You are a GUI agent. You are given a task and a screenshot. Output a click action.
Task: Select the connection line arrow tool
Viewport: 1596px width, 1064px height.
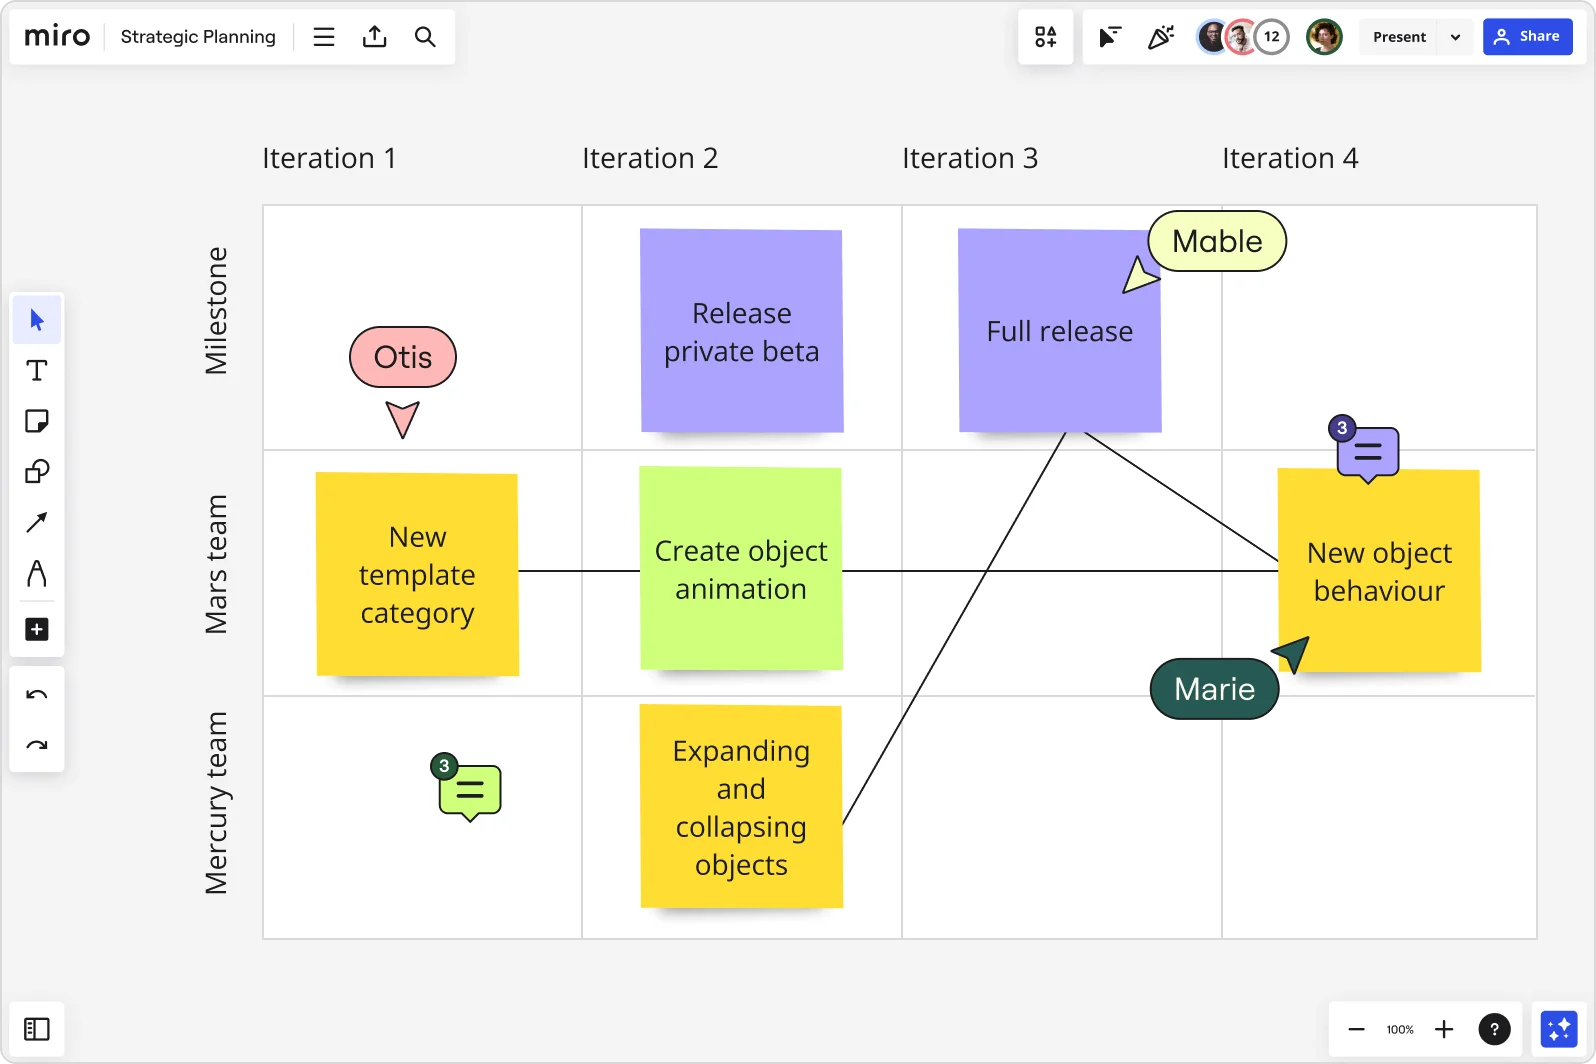[37, 522]
